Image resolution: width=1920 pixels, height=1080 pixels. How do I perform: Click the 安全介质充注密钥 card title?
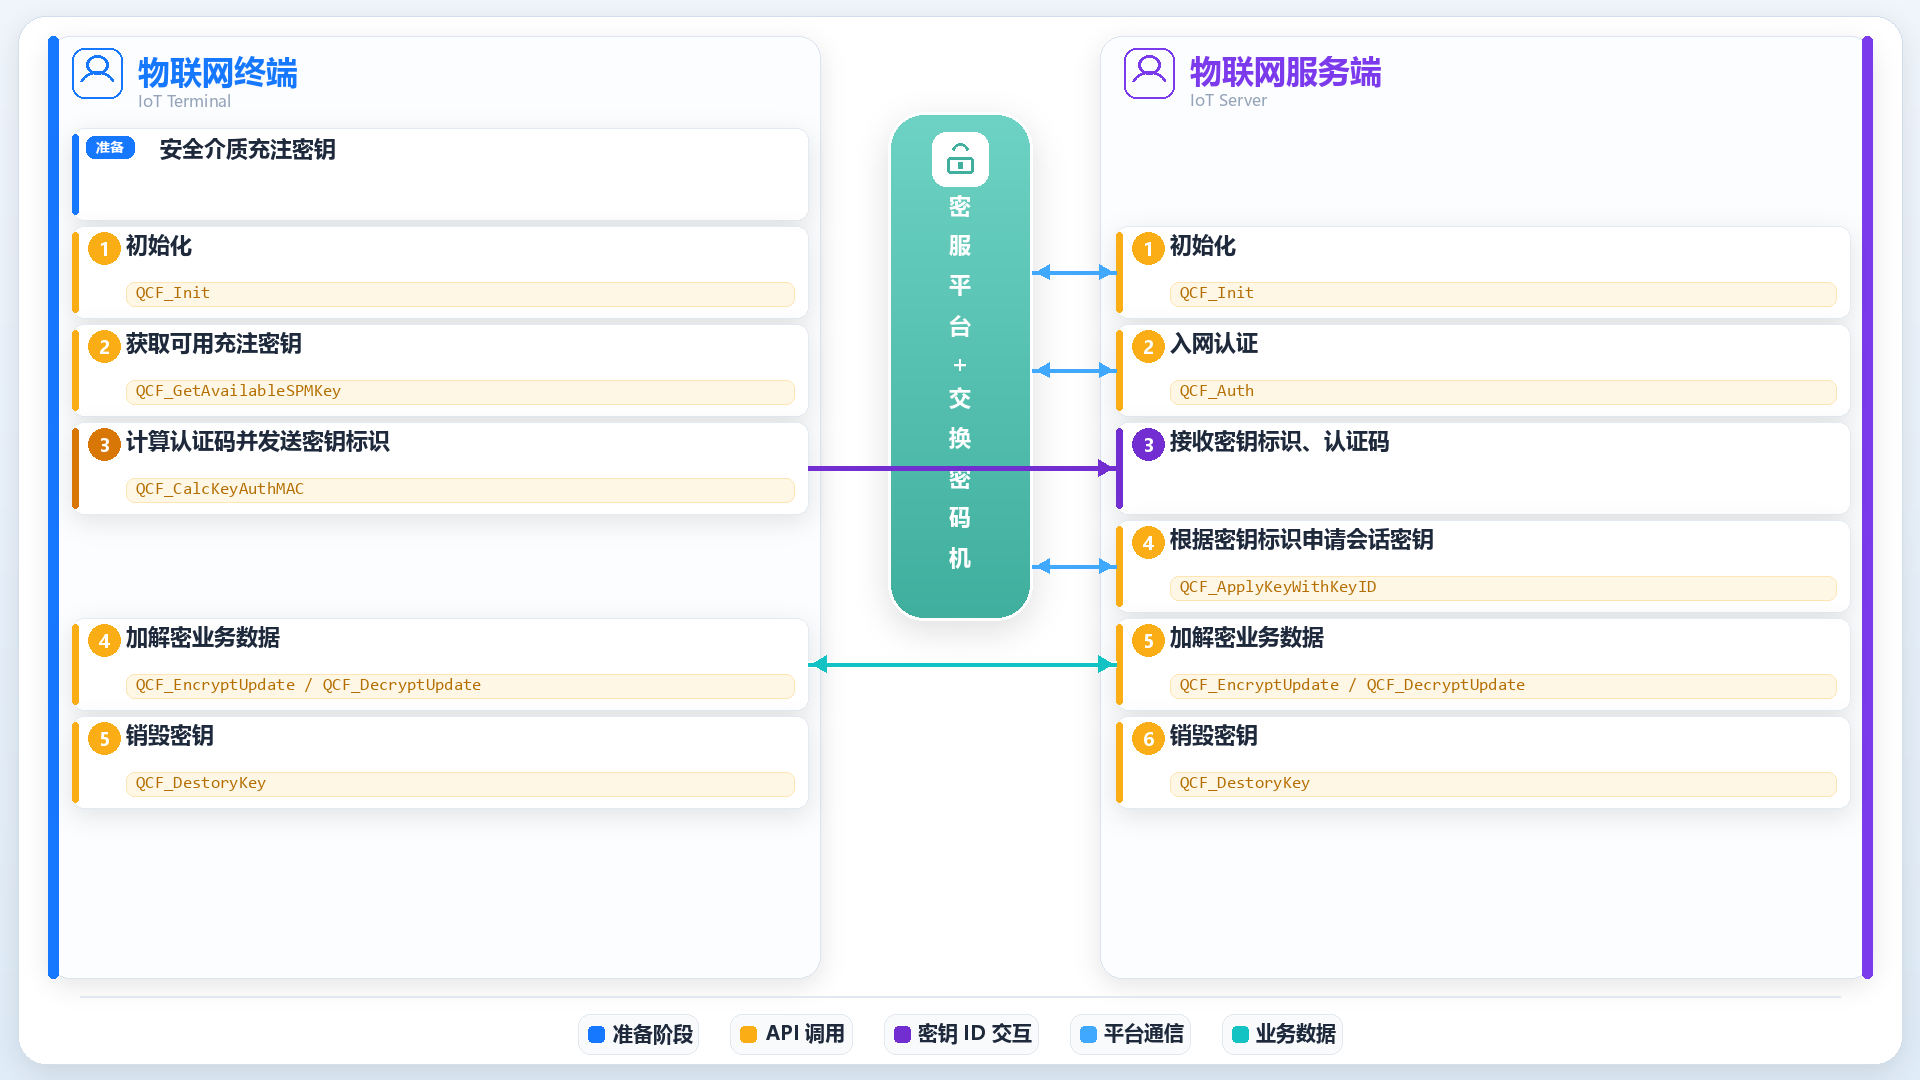tap(247, 149)
